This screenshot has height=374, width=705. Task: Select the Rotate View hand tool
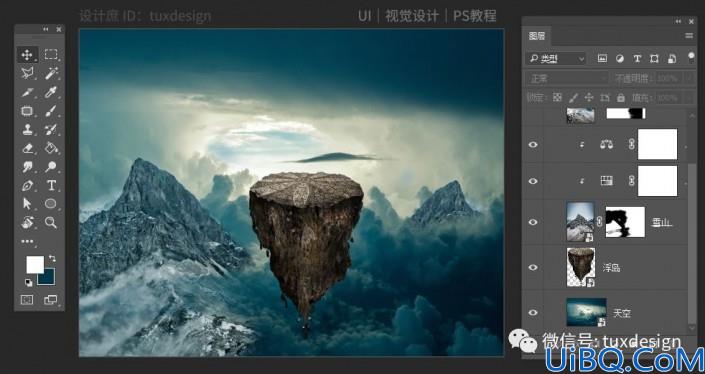click(x=27, y=222)
